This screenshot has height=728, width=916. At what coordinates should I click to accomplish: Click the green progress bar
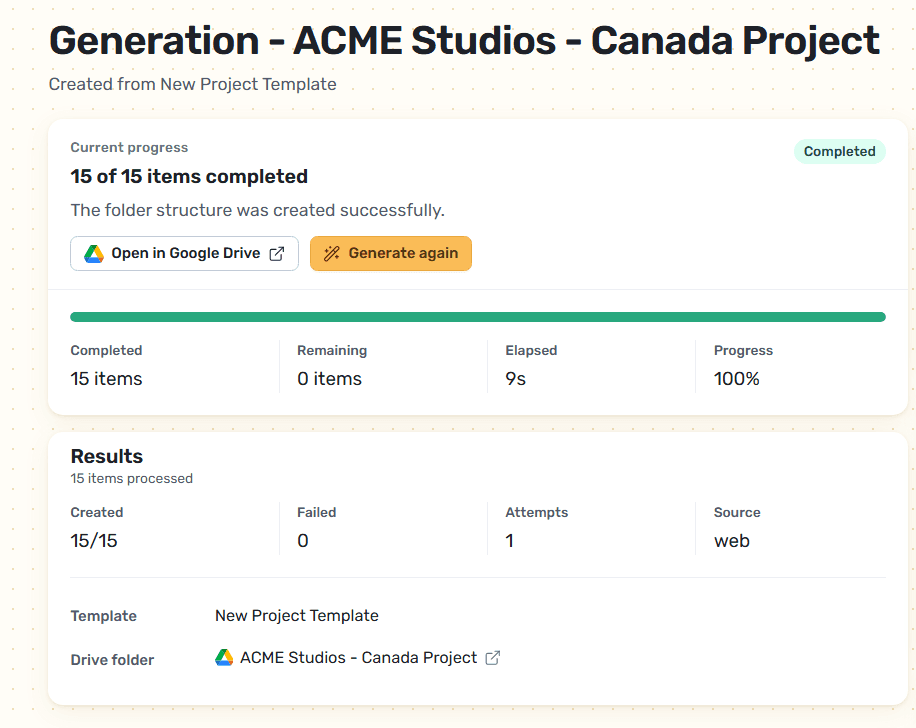pyautogui.click(x=478, y=317)
